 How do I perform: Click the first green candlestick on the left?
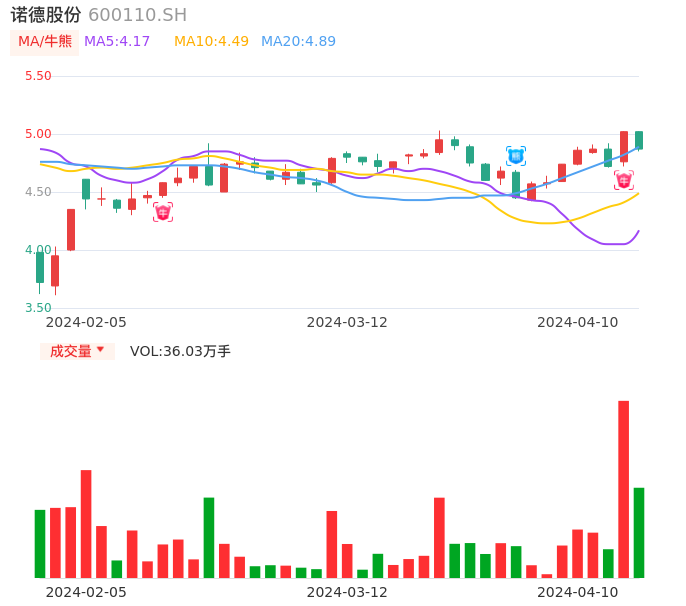click(40, 267)
